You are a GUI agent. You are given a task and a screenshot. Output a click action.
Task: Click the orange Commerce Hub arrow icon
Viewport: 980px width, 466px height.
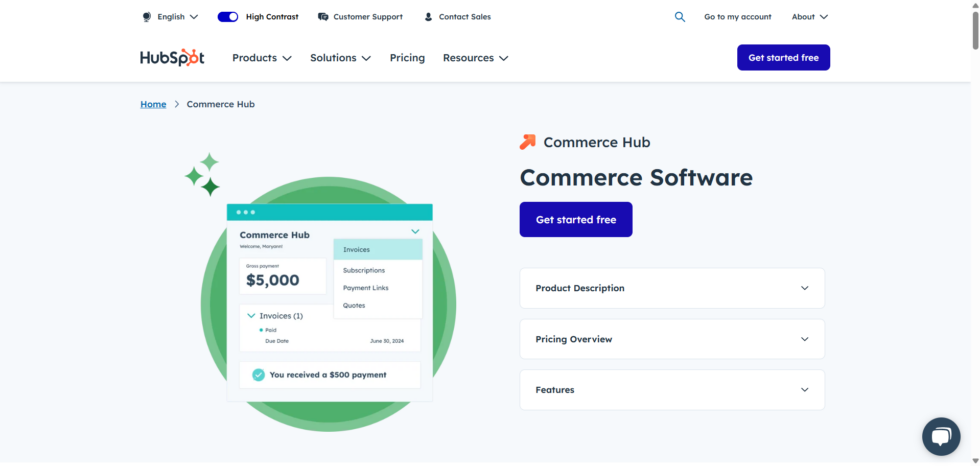click(528, 142)
